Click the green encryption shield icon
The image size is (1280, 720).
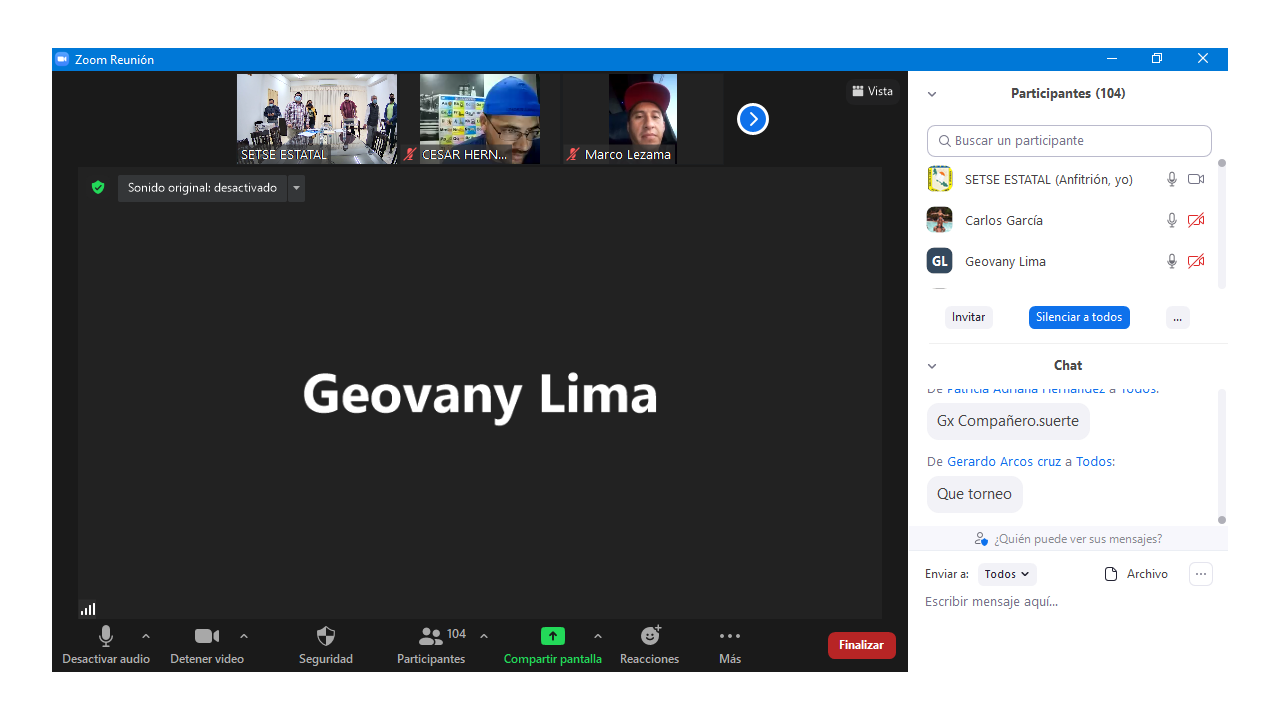(98, 187)
